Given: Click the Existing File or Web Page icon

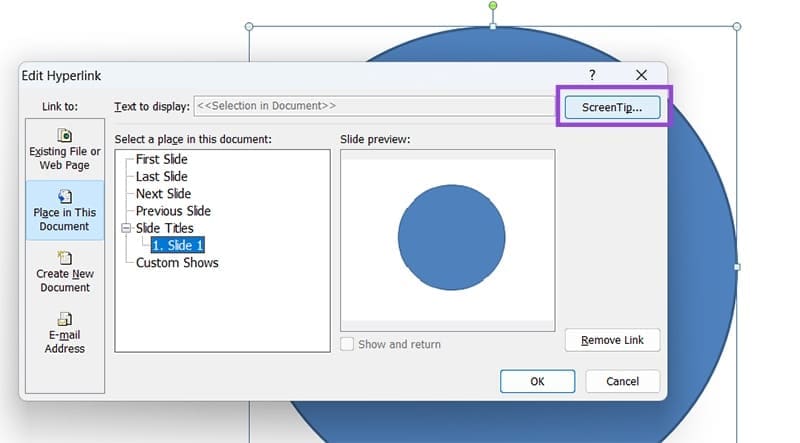Looking at the screenshot, I should click(65, 135).
